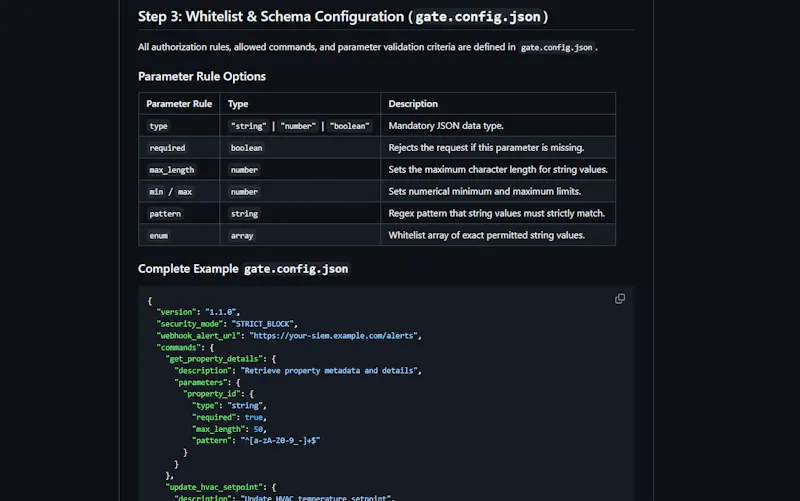This screenshot has width=800, height=501.
Task: Click the Parameter Rule Options heading
Action: tap(202, 77)
